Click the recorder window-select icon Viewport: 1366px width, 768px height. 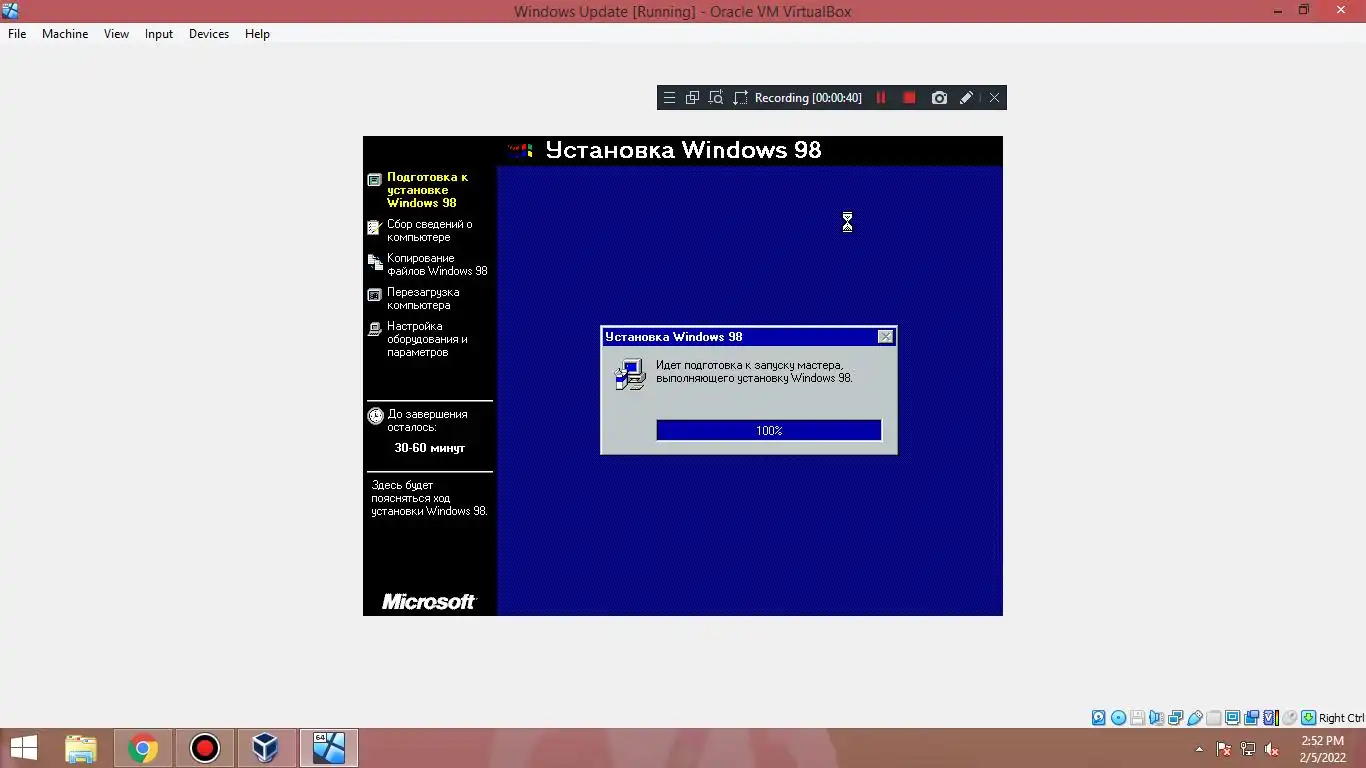(692, 98)
